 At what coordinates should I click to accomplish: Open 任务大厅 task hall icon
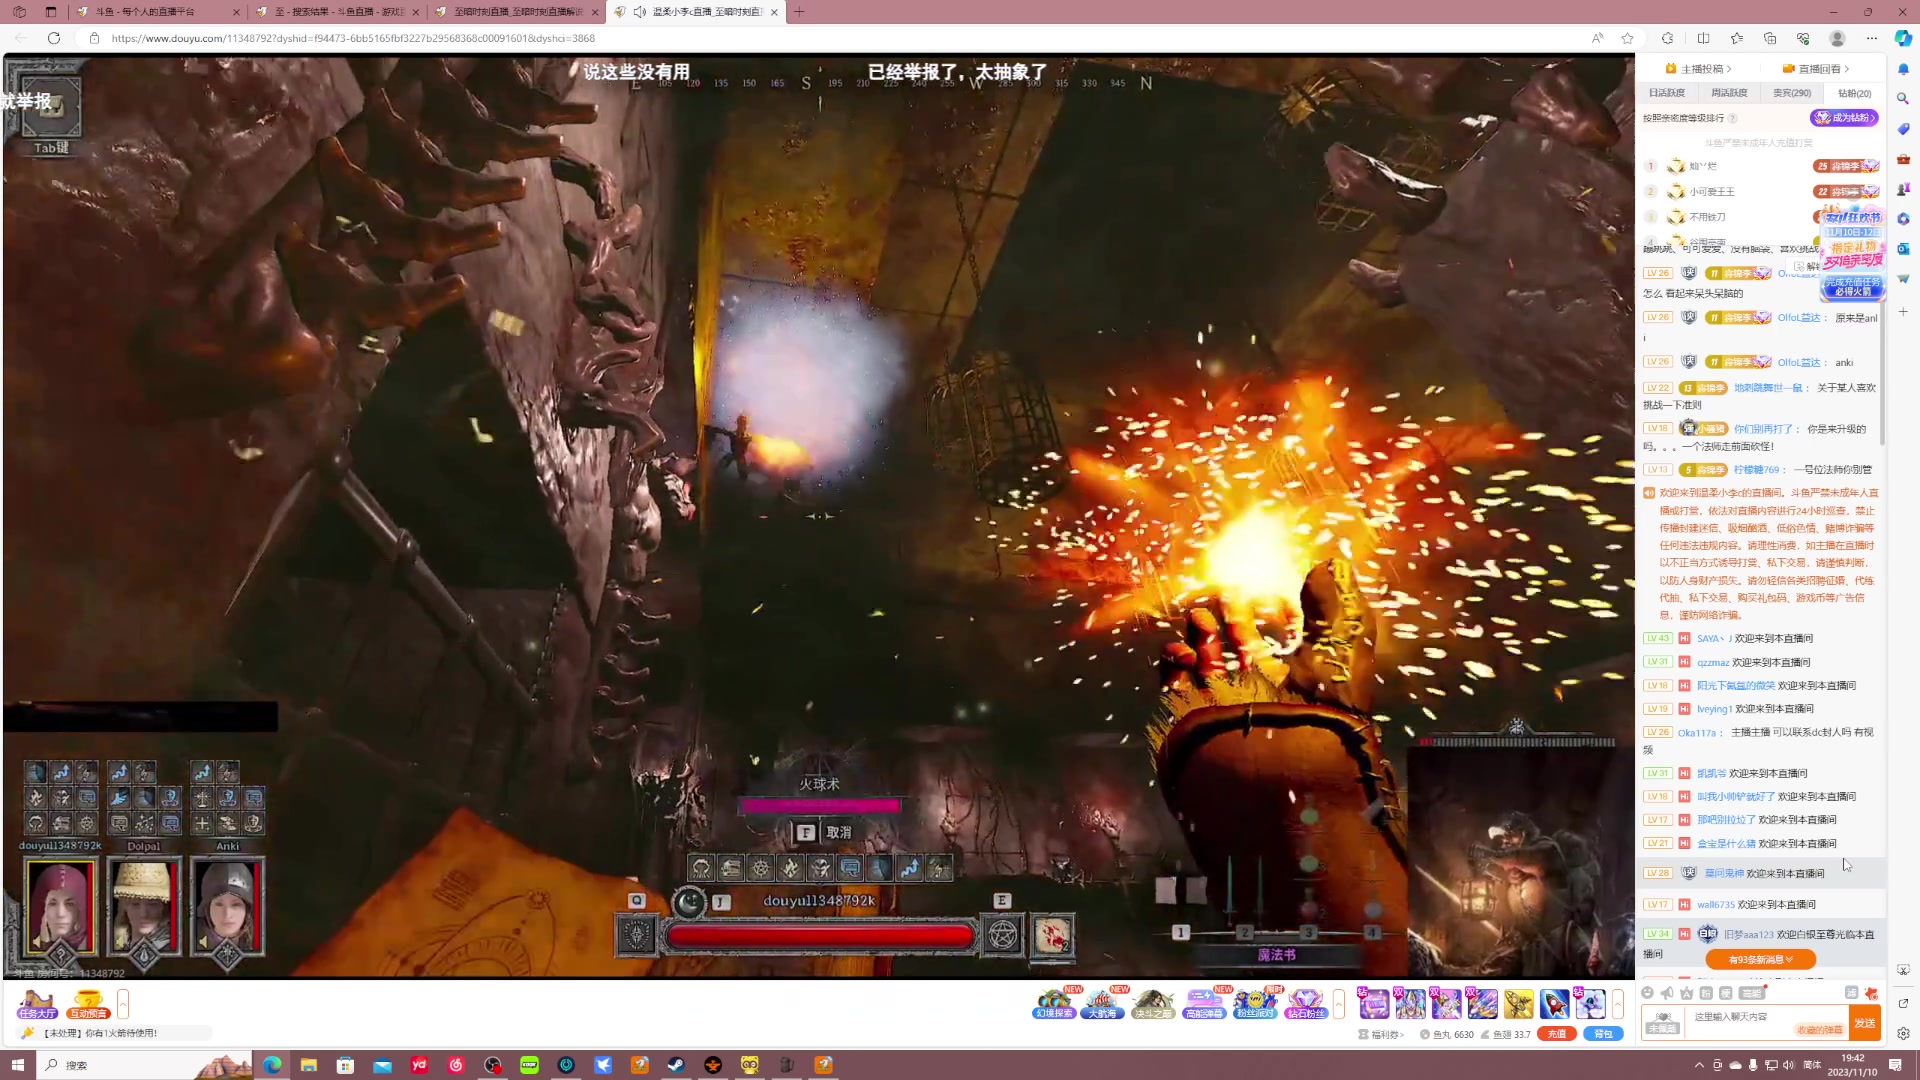coord(37,1003)
